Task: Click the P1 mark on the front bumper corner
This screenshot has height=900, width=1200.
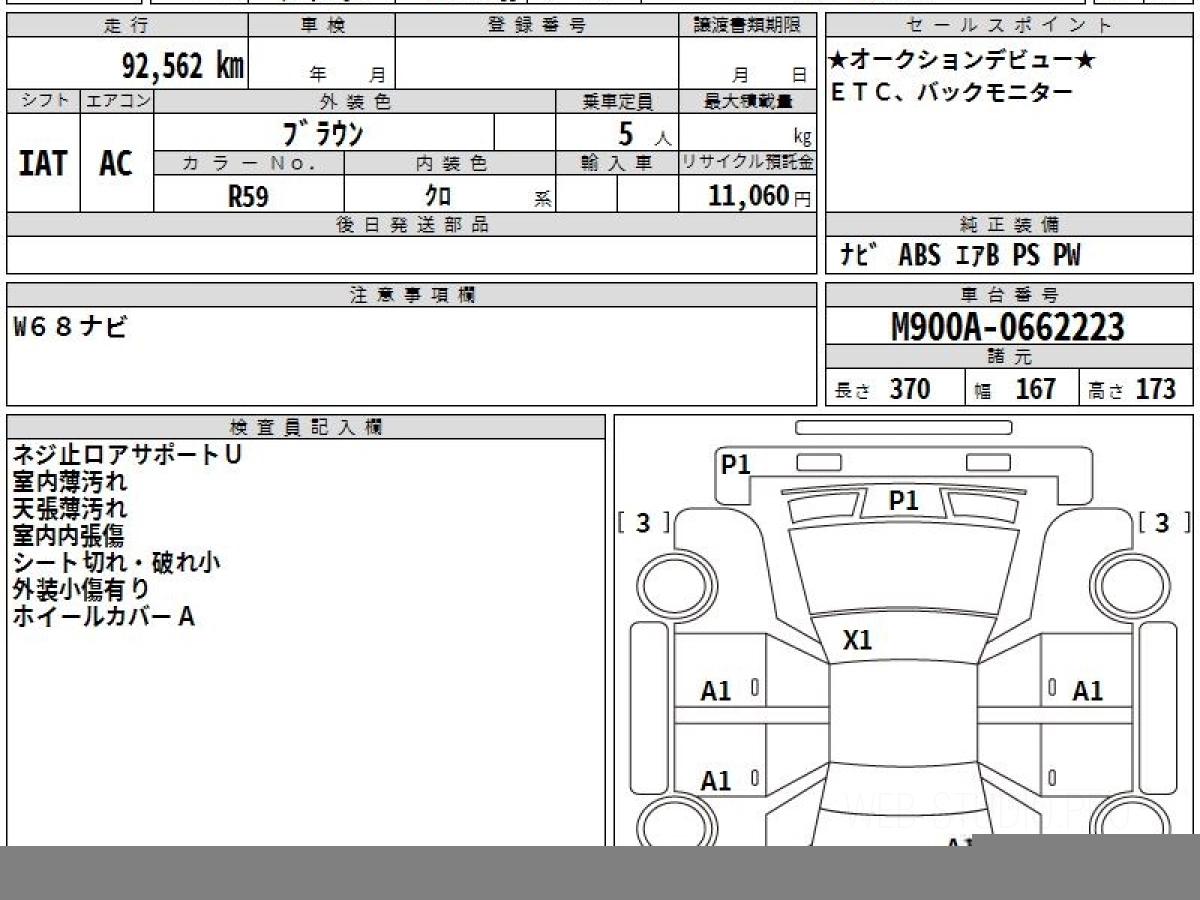Action: pos(736,465)
